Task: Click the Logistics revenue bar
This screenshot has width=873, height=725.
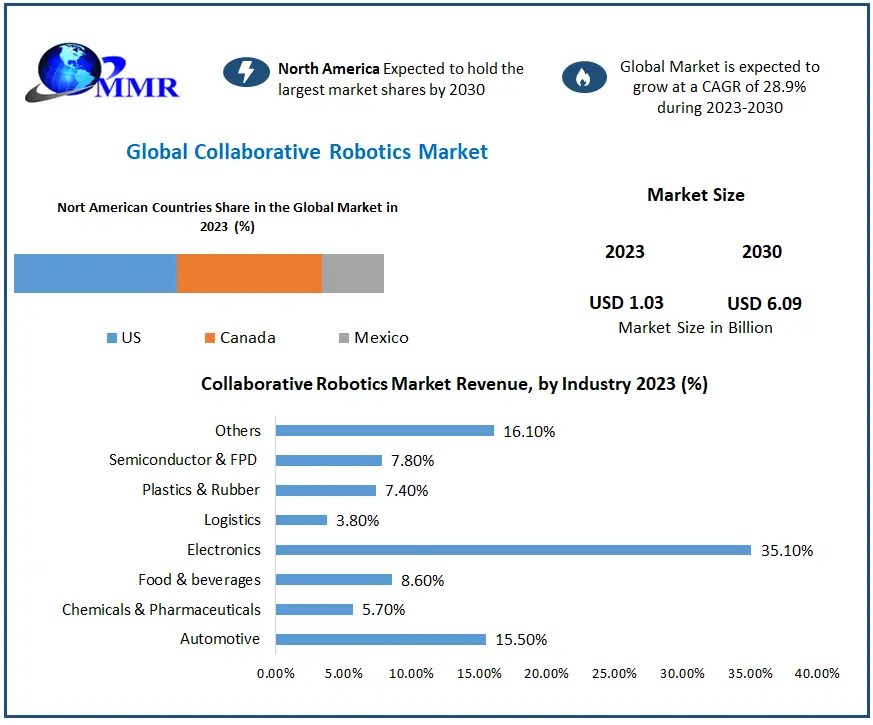Action: tap(300, 520)
